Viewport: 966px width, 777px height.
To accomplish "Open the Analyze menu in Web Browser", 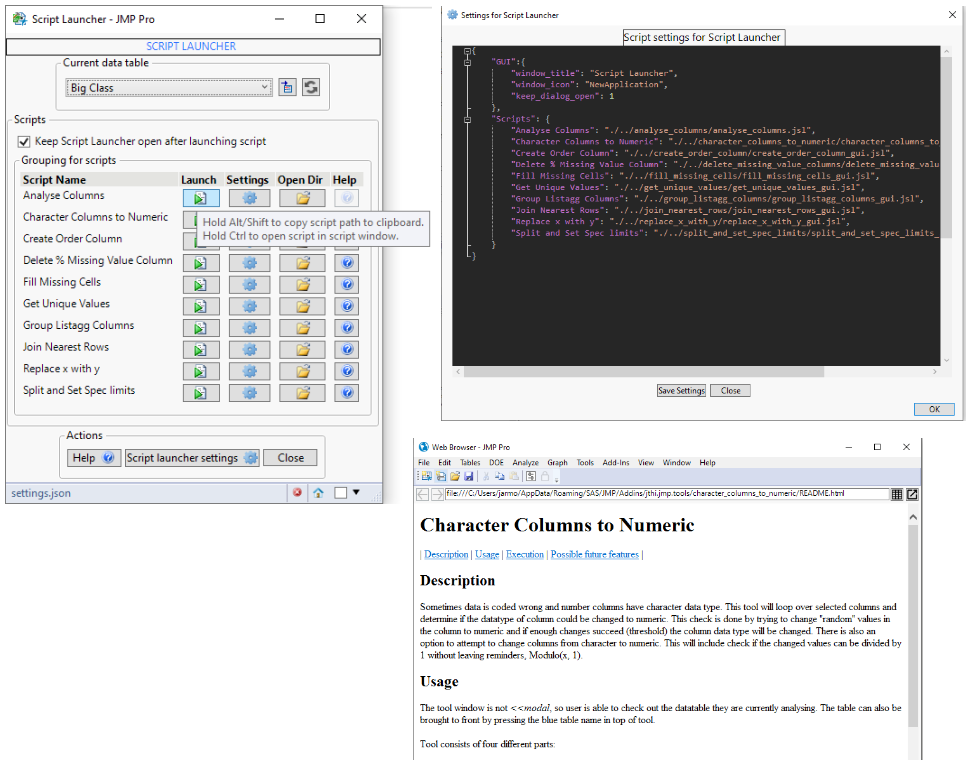I will 524,463.
